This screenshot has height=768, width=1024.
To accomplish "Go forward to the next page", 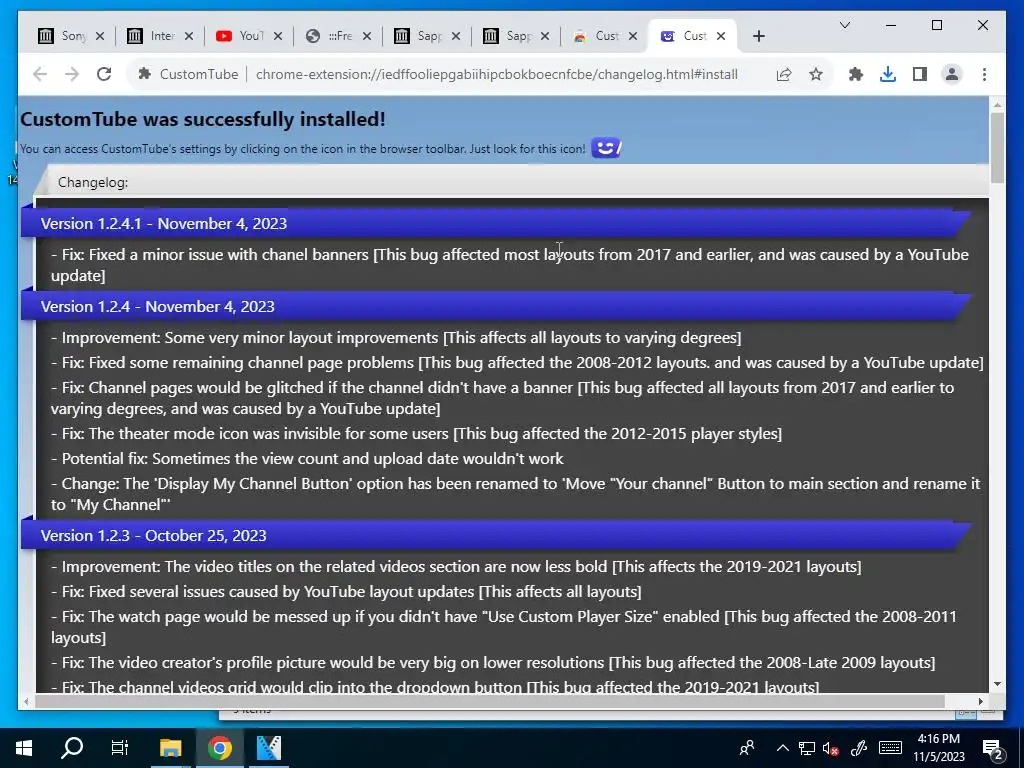I will click(x=72, y=74).
